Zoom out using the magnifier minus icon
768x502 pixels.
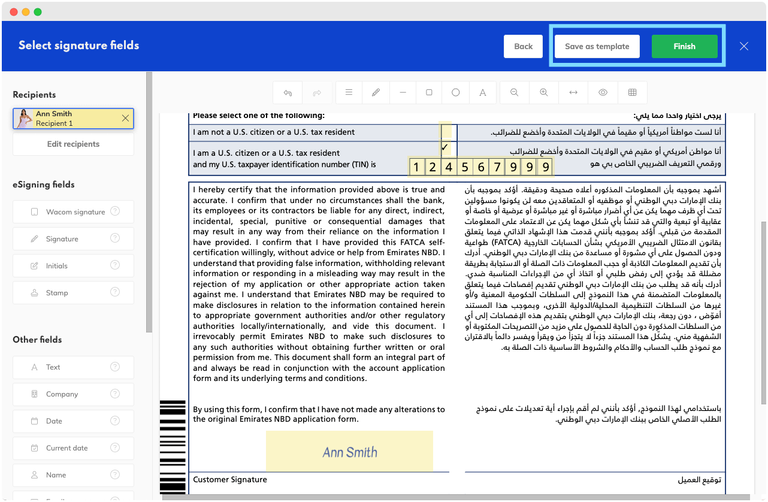pos(514,92)
